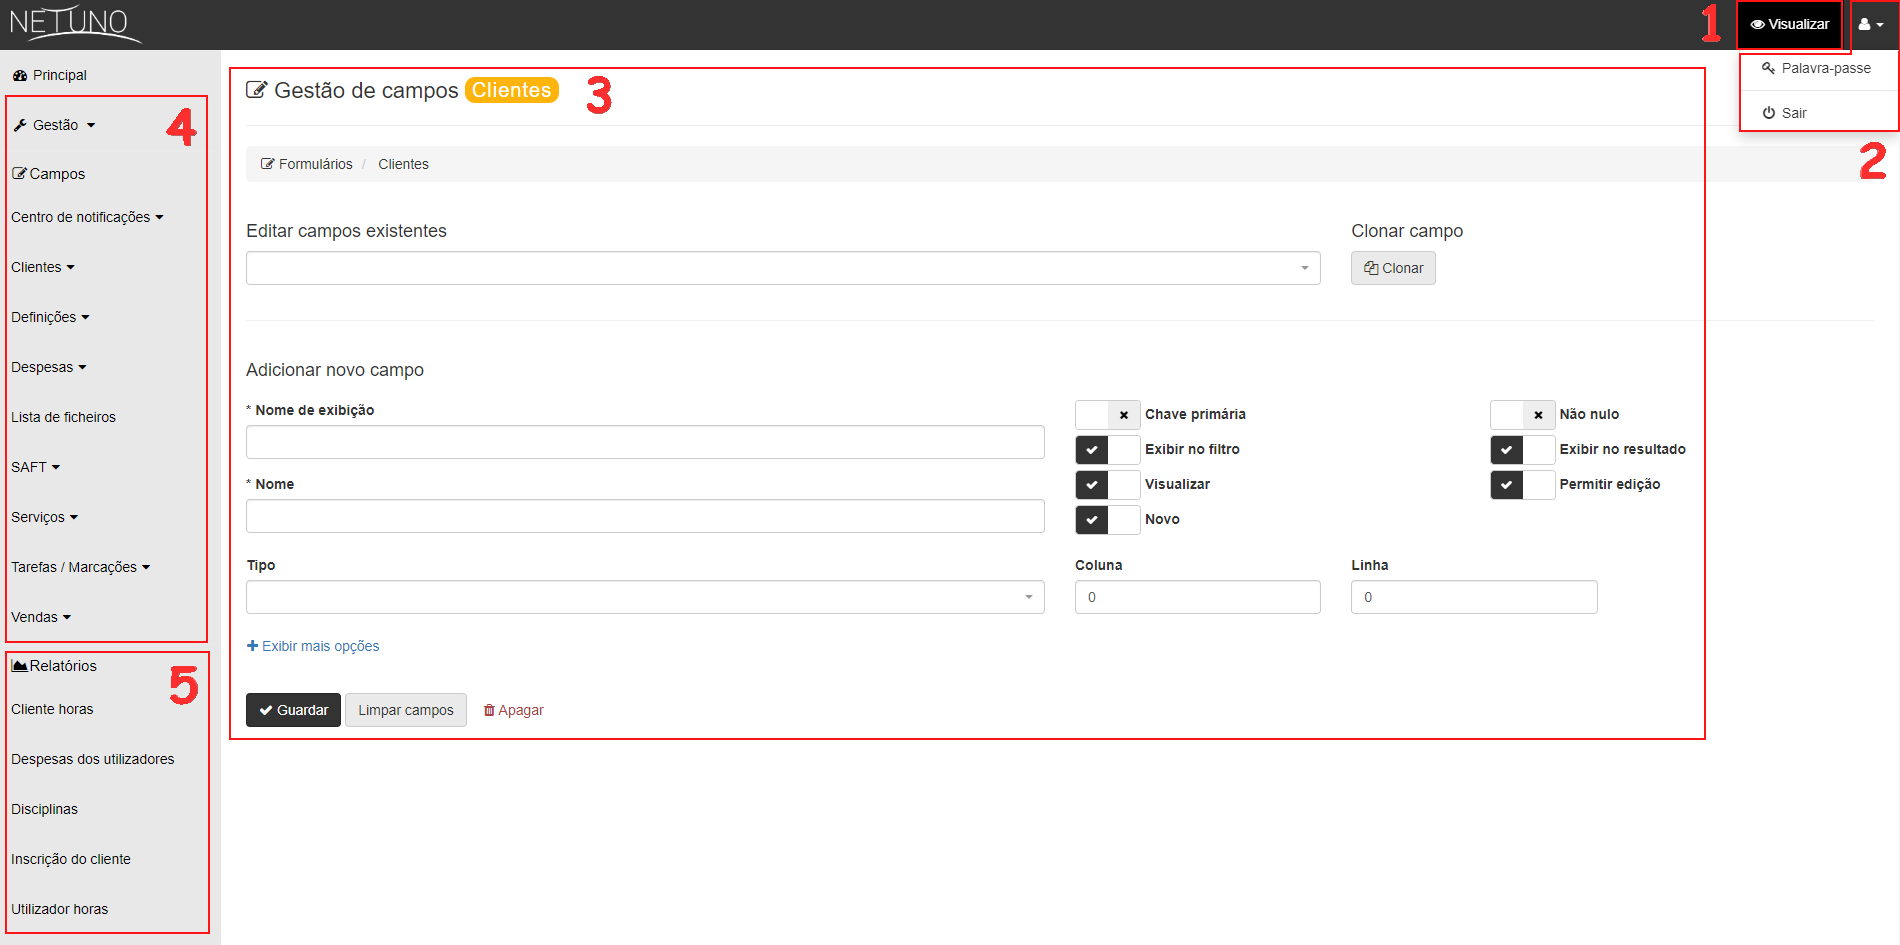
Task: Open Utilizador horas report
Action: coord(59,909)
